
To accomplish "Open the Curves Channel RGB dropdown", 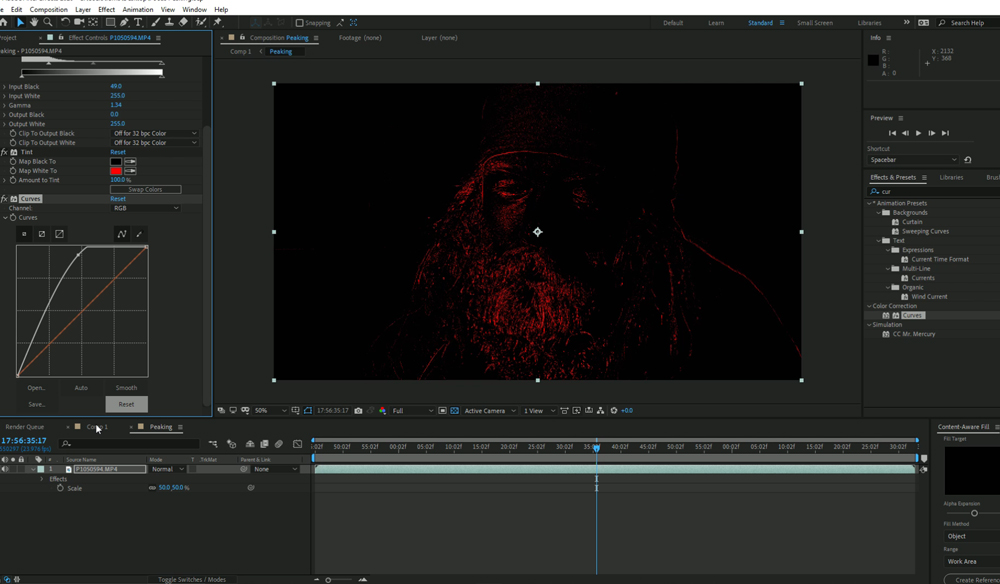I will pos(145,208).
